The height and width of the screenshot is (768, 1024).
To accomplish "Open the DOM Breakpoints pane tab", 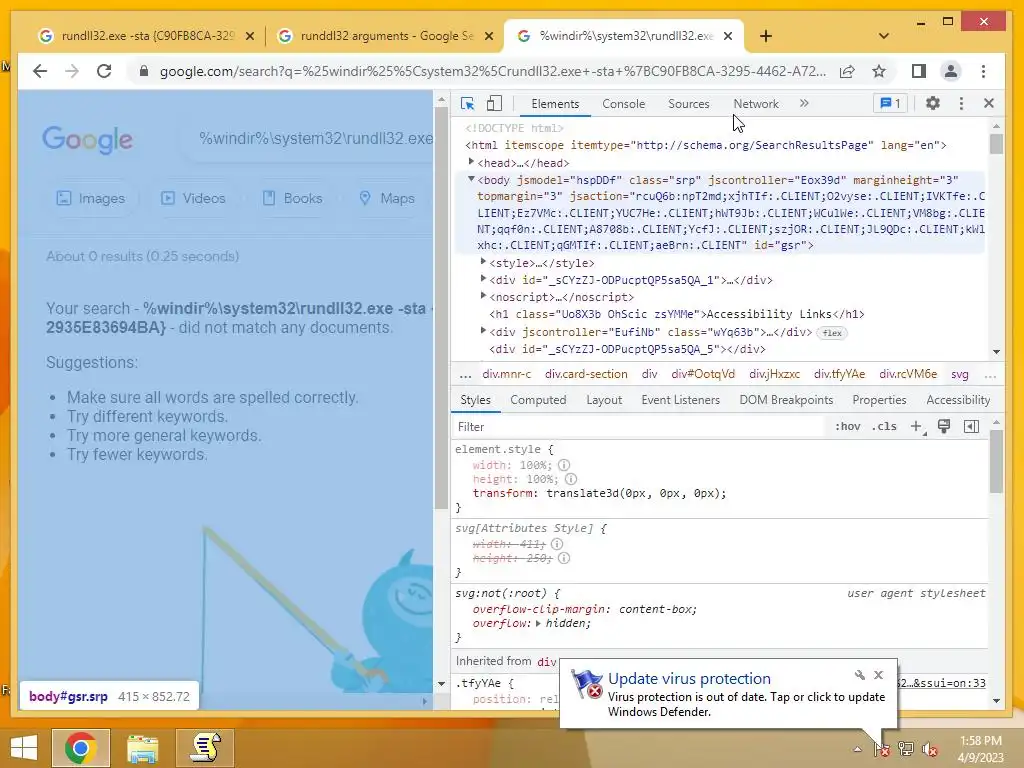I will pyautogui.click(x=786, y=400).
